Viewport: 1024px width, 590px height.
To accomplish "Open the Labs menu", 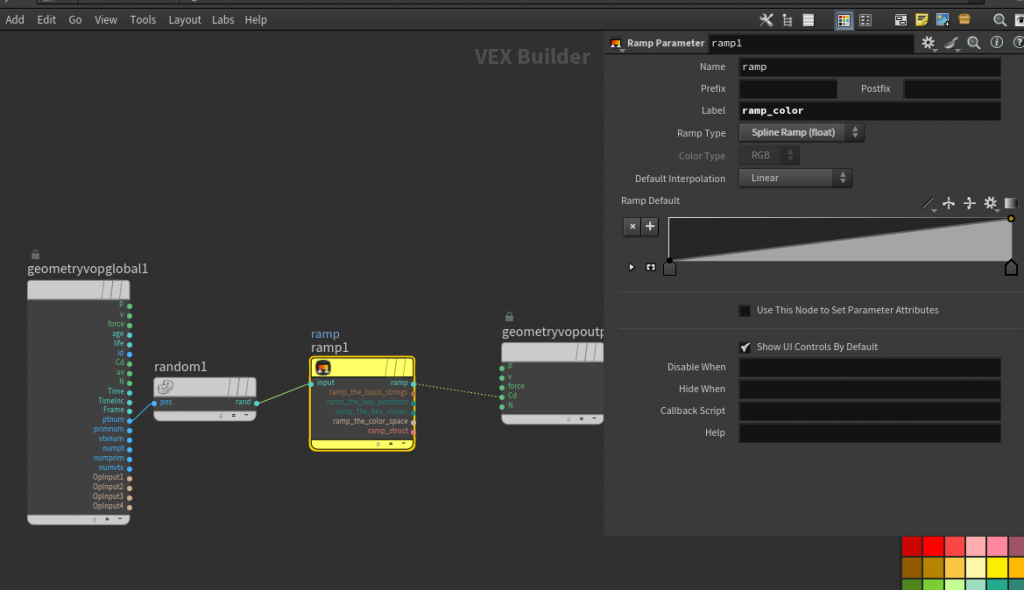I will pos(222,20).
